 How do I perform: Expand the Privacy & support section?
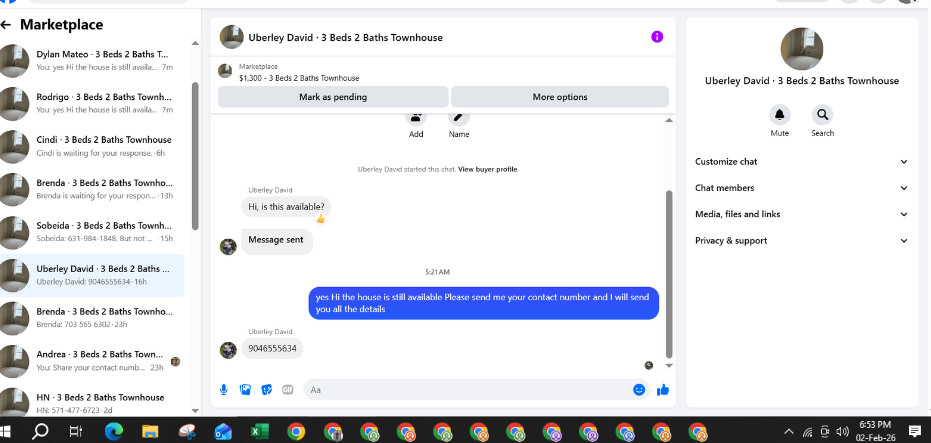[802, 241]
